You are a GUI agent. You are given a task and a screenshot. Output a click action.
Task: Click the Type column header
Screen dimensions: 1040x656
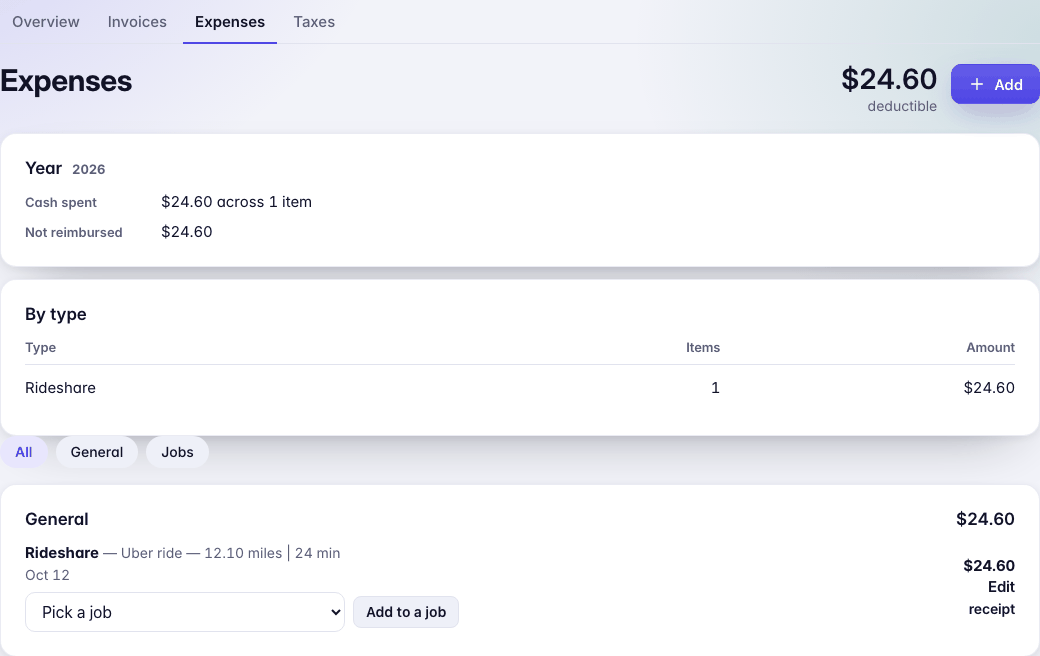(x=40, y=348)
